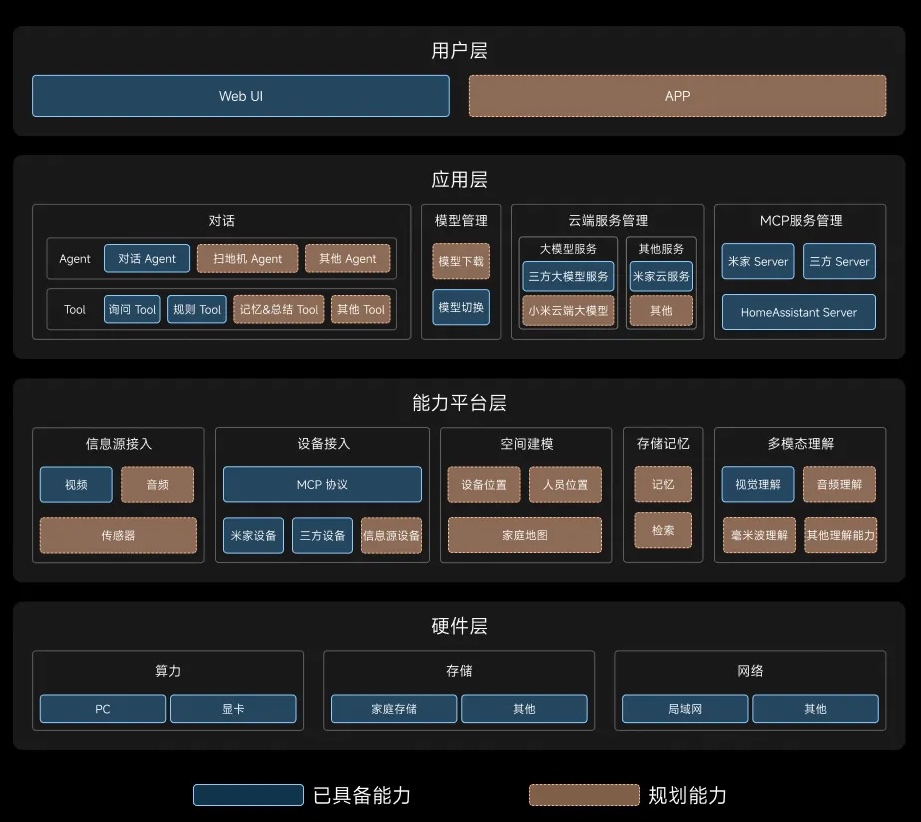Click the 小米云端大模型 box
This screenshot has height=822, width=921.
click(568, 311)
